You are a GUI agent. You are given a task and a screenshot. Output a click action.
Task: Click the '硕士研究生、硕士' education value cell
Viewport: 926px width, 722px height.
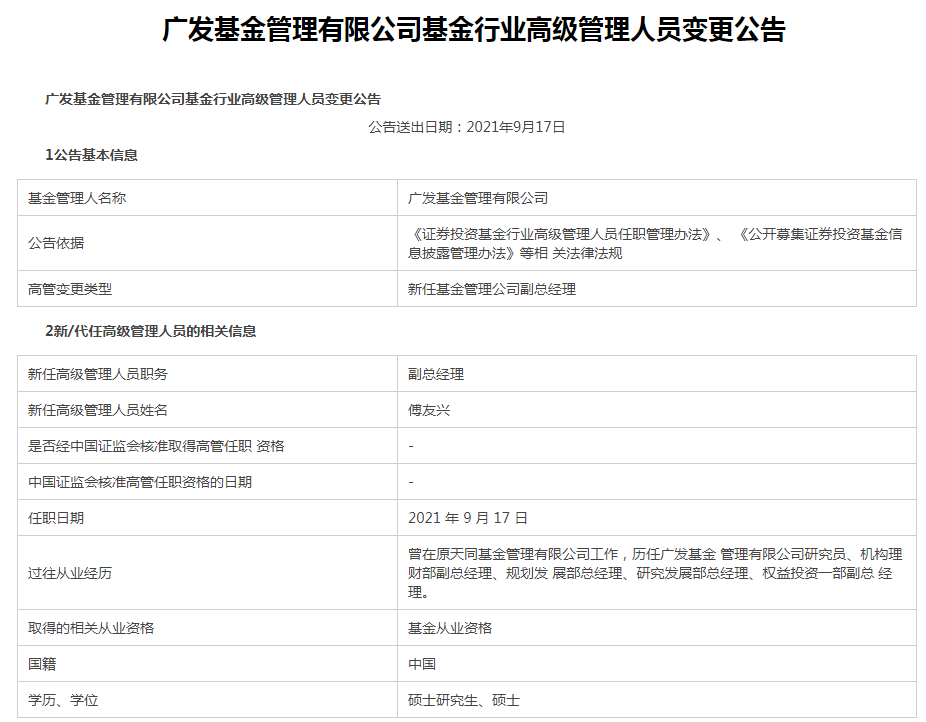[464, 700]
